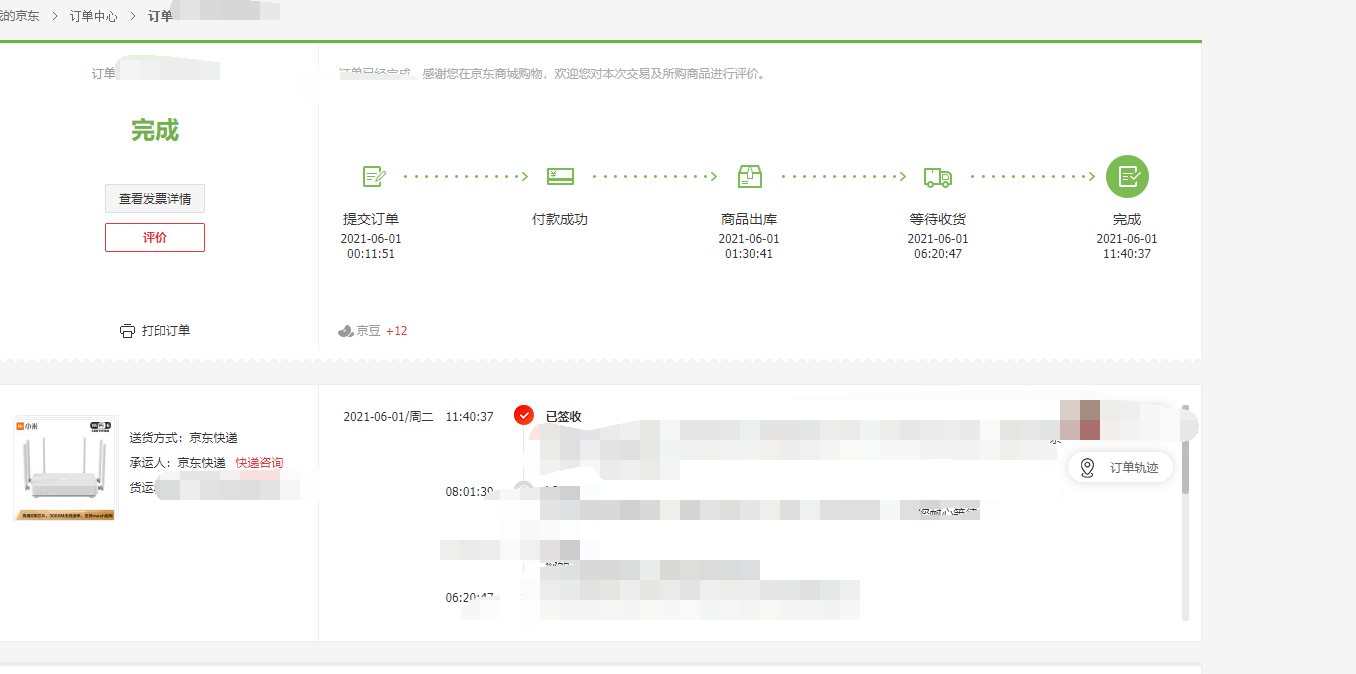
Task: Click the location pin in 订单轨迹
Action: [1087, 468]
